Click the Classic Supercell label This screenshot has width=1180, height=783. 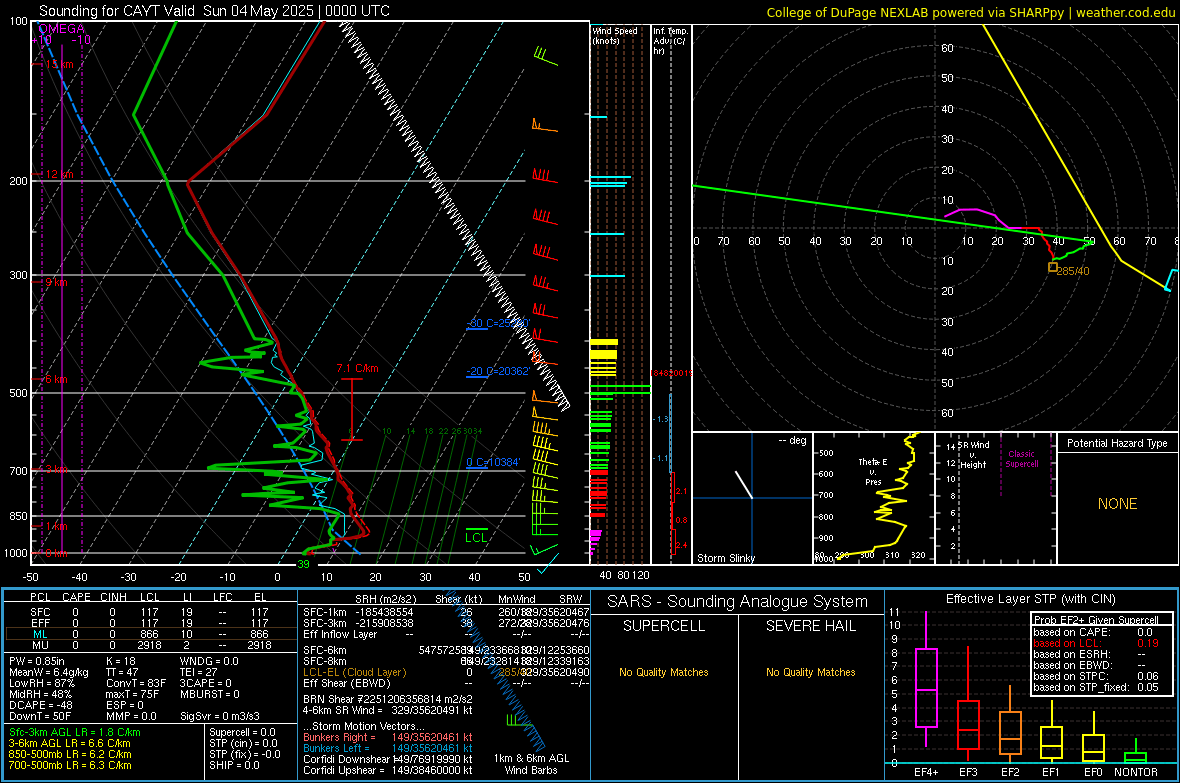(x=1022, y=459)
